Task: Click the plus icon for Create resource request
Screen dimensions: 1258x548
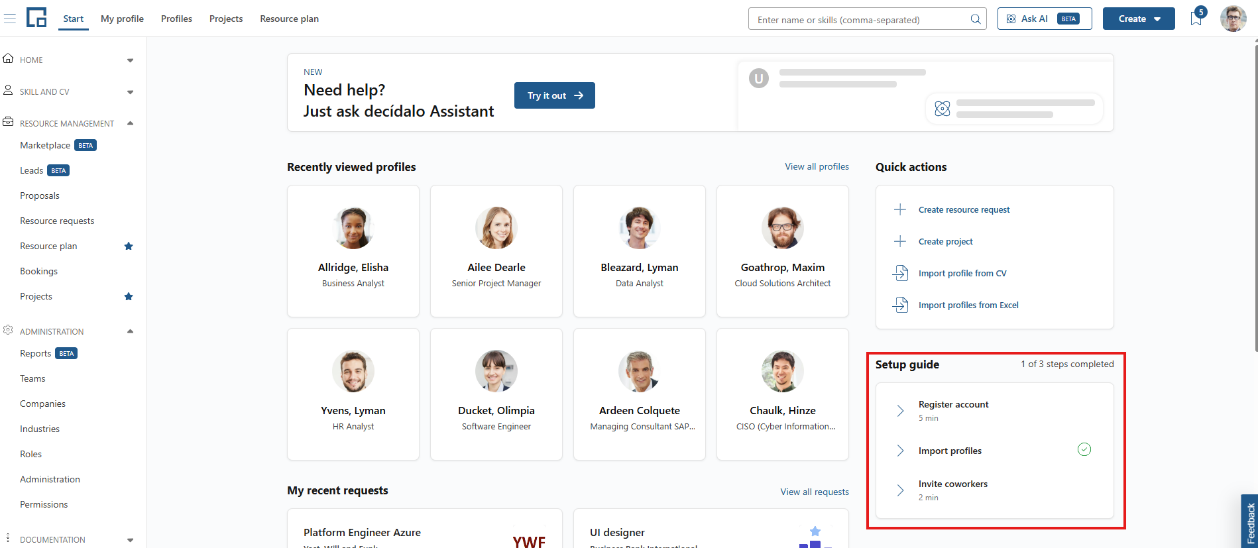Action: point(899,210)
